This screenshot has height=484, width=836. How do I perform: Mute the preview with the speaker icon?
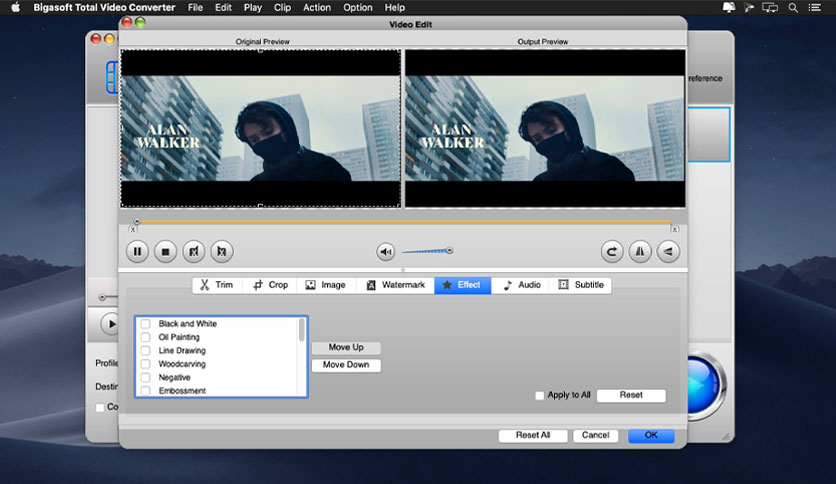[x=385, y=251]
